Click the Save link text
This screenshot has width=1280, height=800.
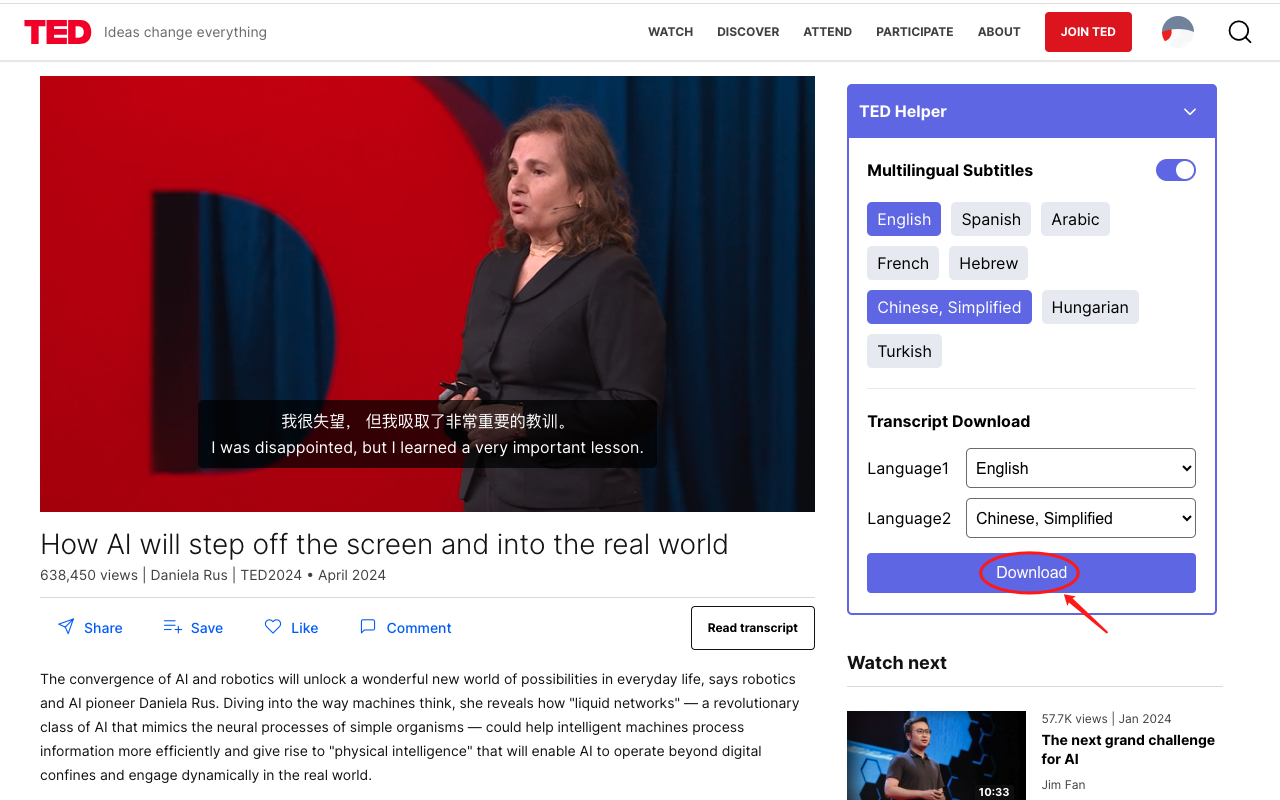(207, 628)
